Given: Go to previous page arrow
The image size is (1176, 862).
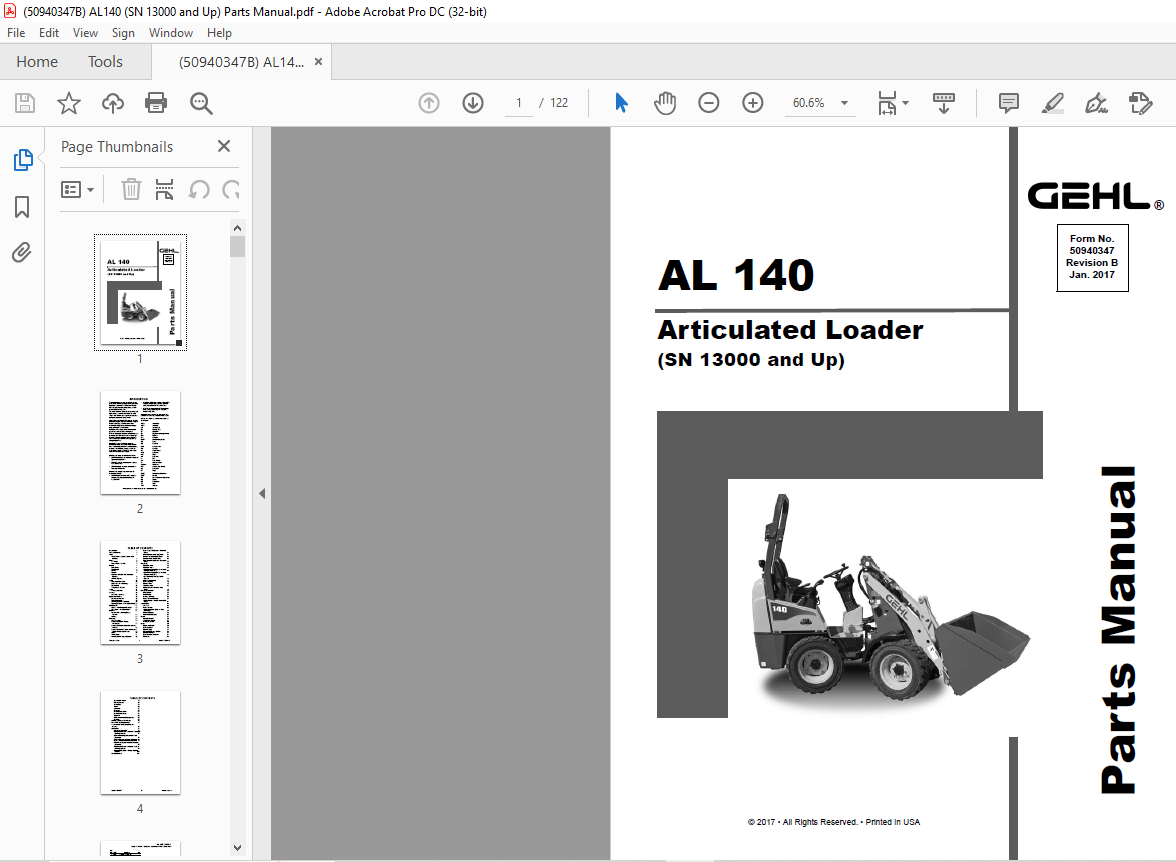Looking at the screenshot, I should pos(429,103).
